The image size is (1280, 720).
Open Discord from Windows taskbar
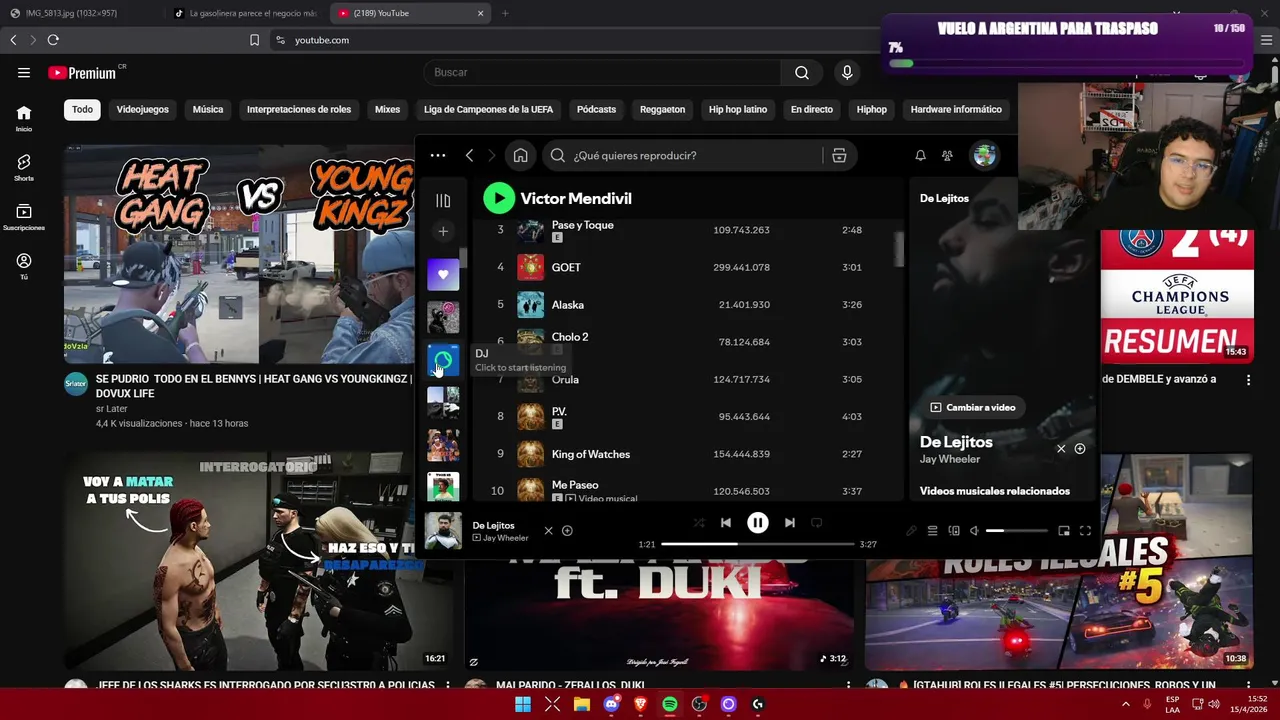pos(611,704)
